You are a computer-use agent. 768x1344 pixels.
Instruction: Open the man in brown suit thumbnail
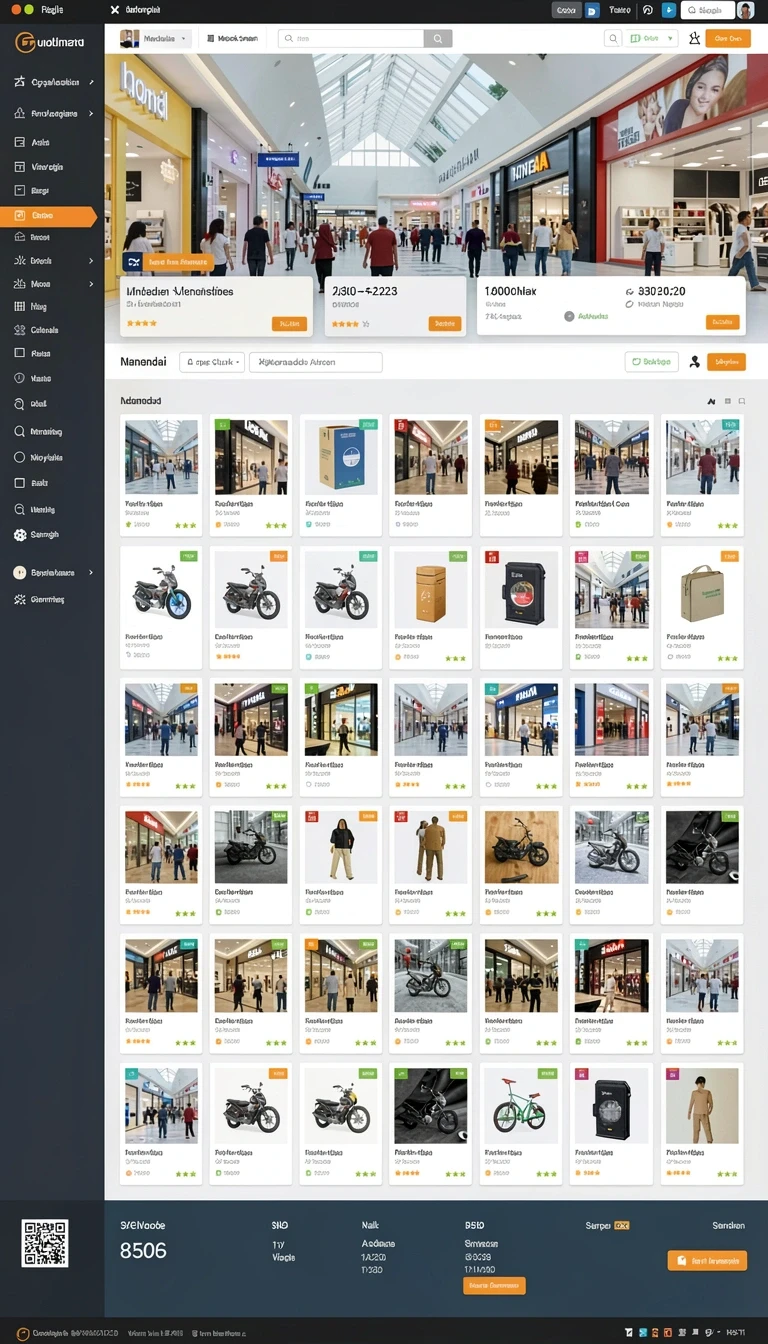[x=431, y=846]
